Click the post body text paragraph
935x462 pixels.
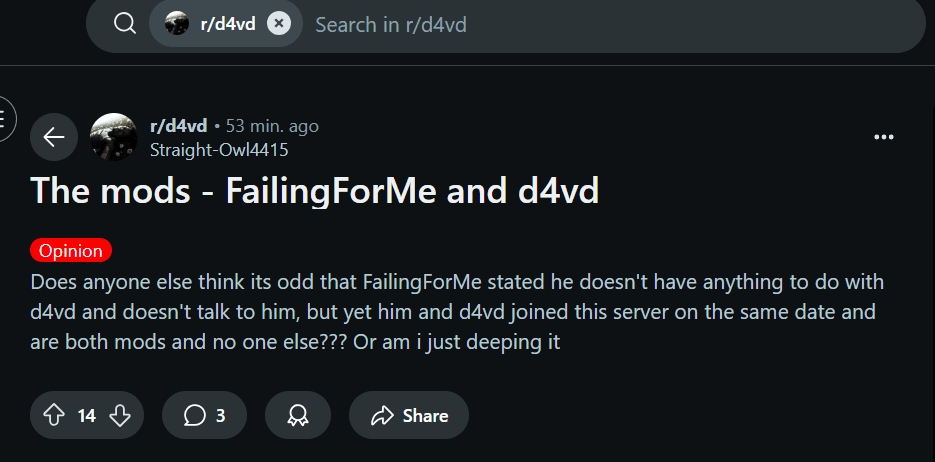click(x=457, y=312)
